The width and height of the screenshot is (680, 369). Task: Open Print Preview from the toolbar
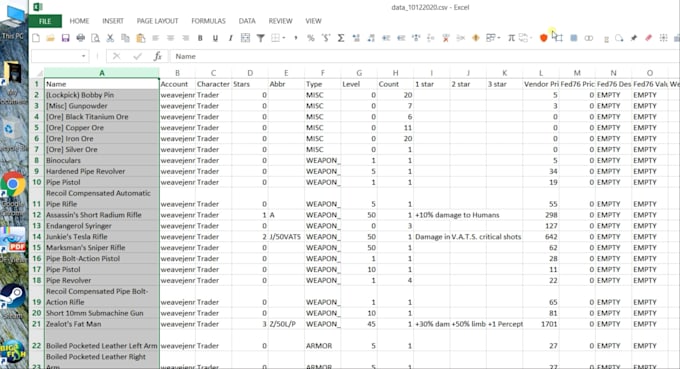(95, 38)
